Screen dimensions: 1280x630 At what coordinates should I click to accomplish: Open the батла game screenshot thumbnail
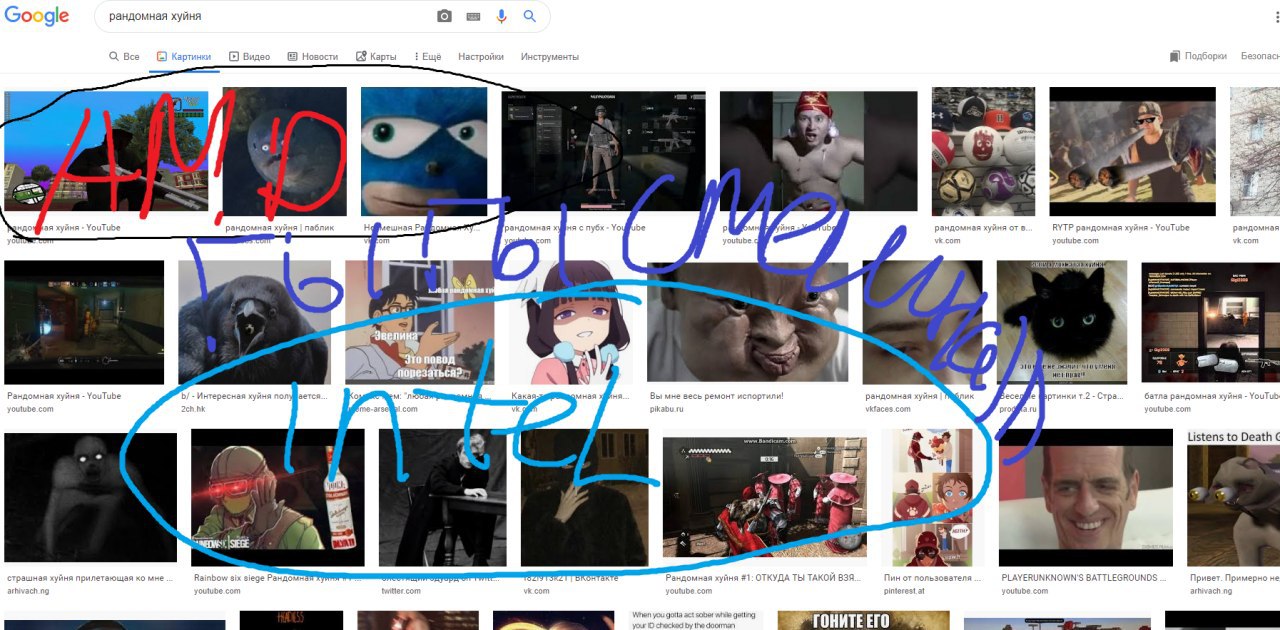point(1211,323)
